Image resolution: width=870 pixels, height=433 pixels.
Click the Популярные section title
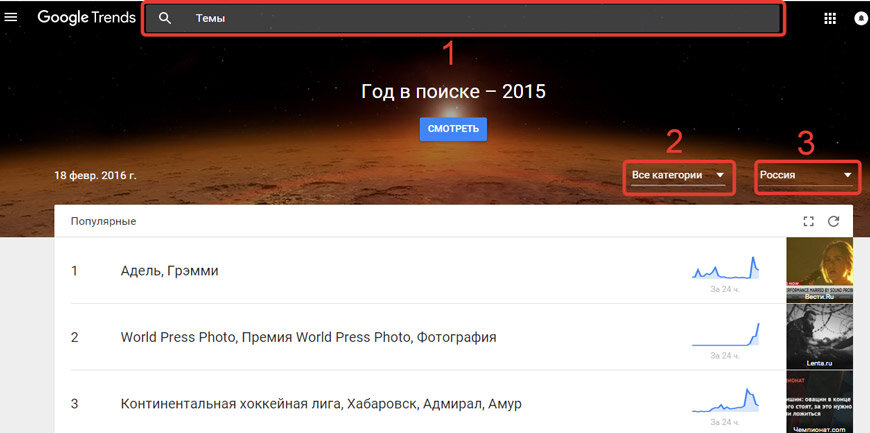point(103,221)
